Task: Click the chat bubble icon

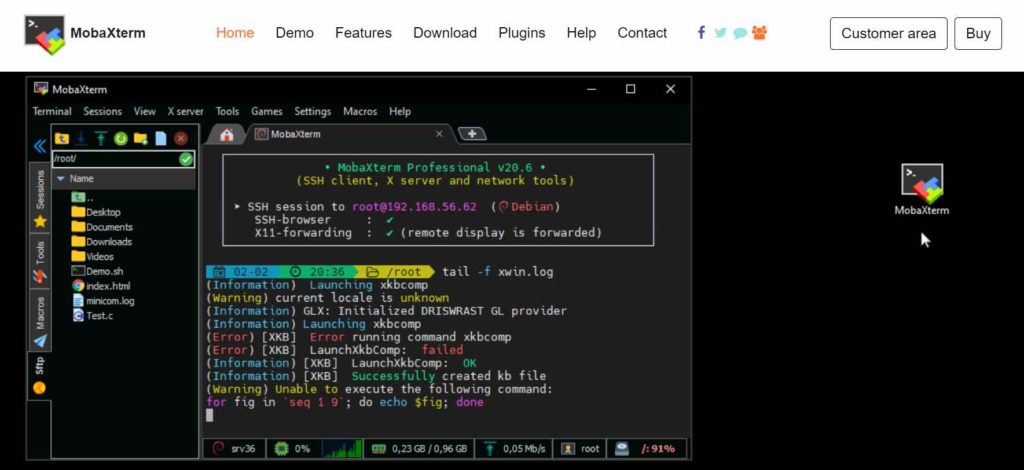Action: point(739,33)
